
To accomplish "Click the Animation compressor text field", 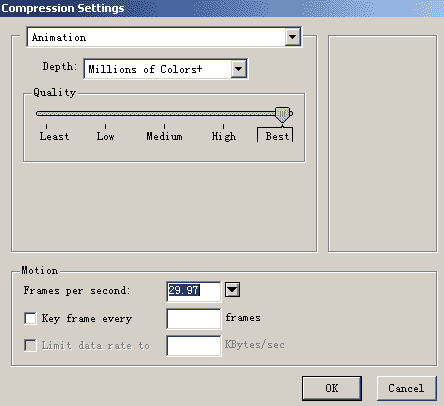I will (x=156, y=37).
